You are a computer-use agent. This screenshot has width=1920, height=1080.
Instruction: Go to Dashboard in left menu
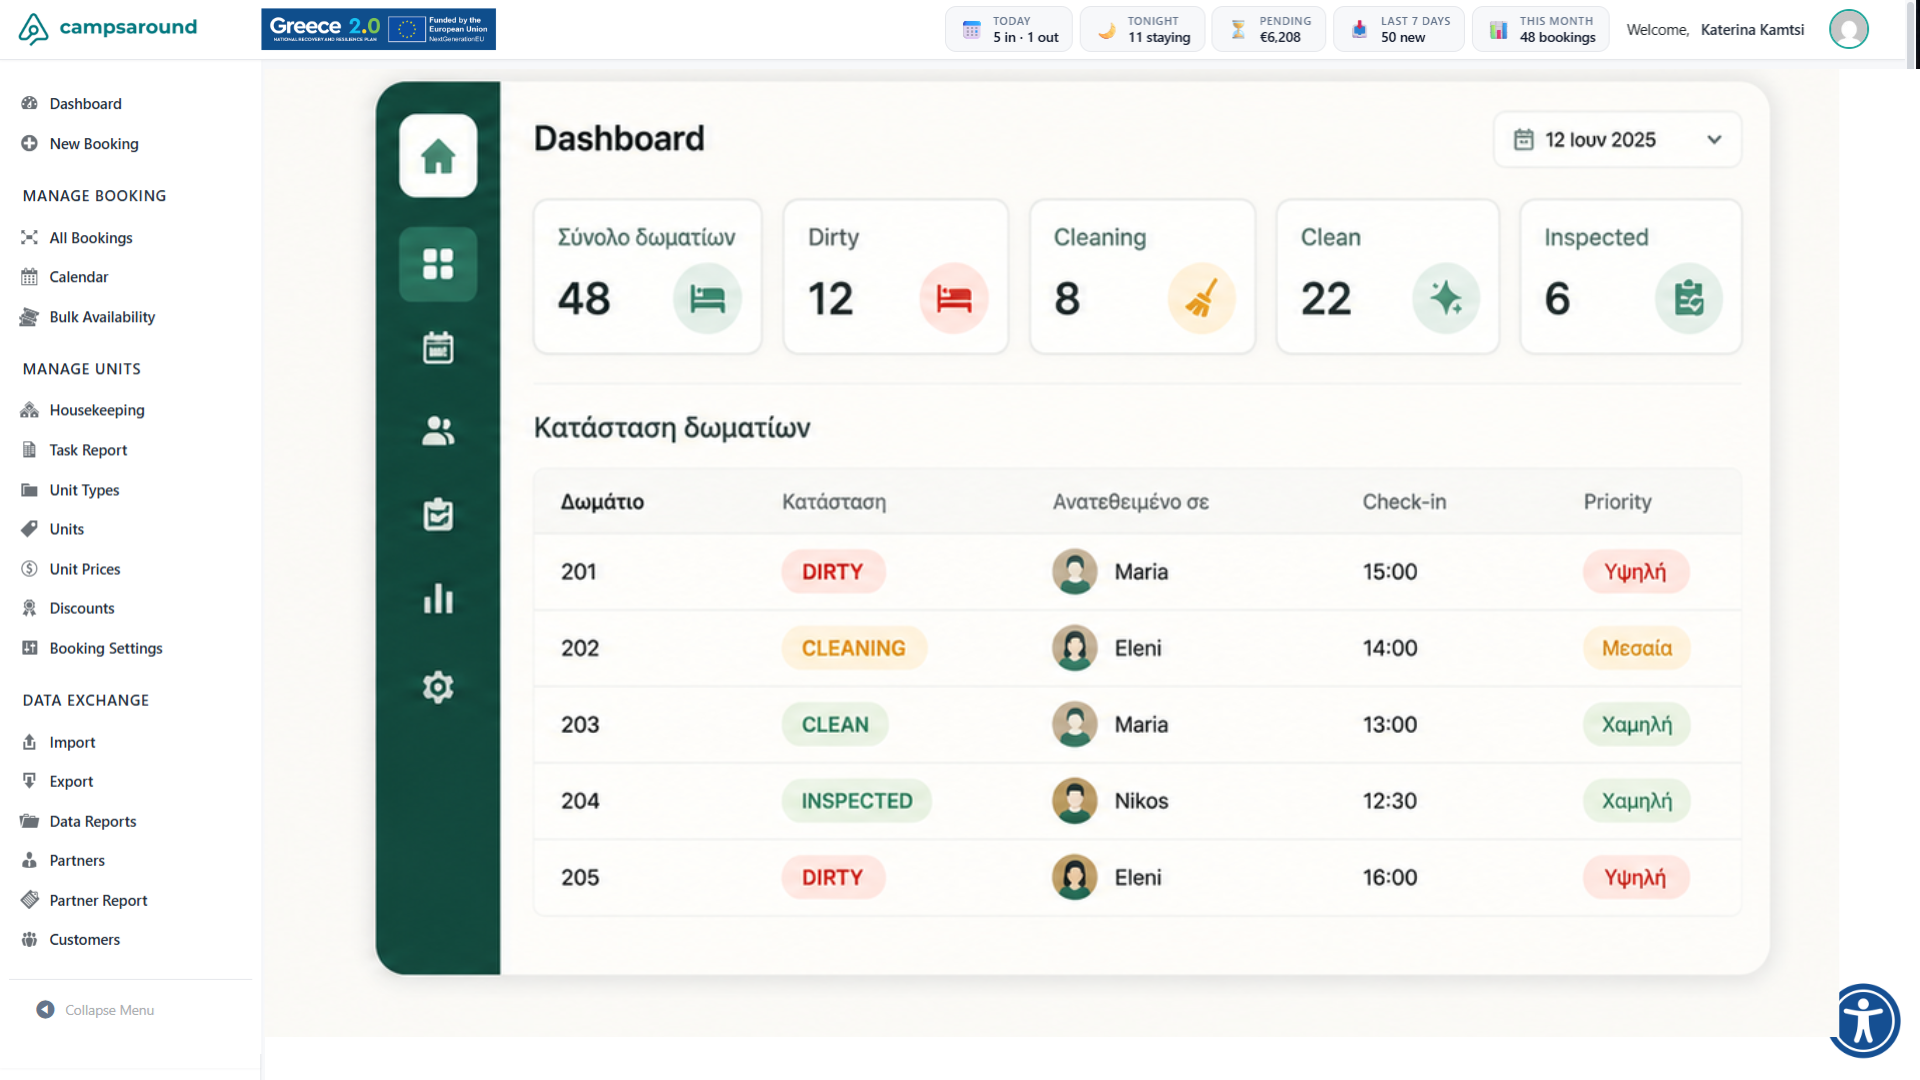85,104
